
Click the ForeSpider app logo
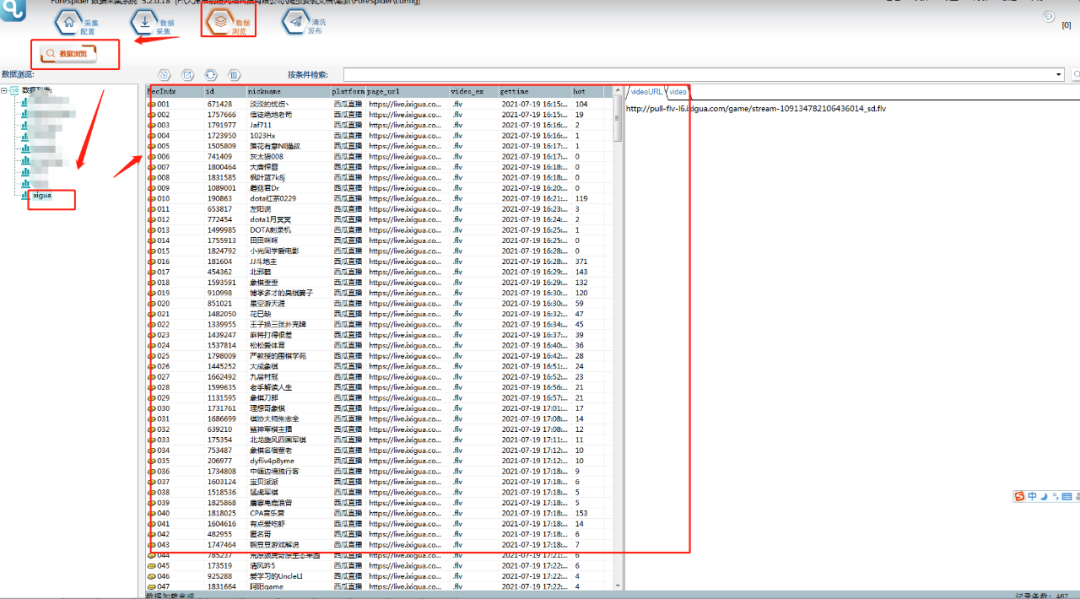tap(12, 10)
